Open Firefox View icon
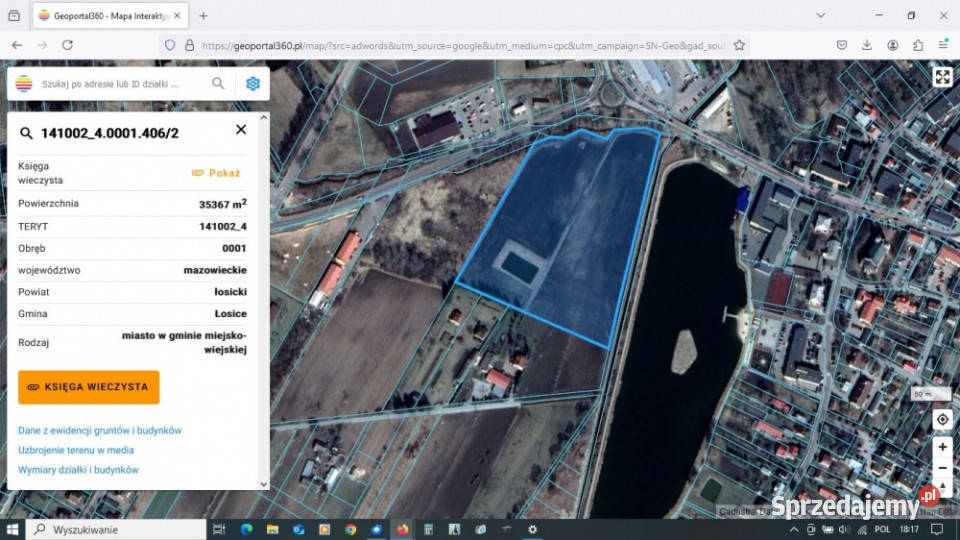 point(14,16)
